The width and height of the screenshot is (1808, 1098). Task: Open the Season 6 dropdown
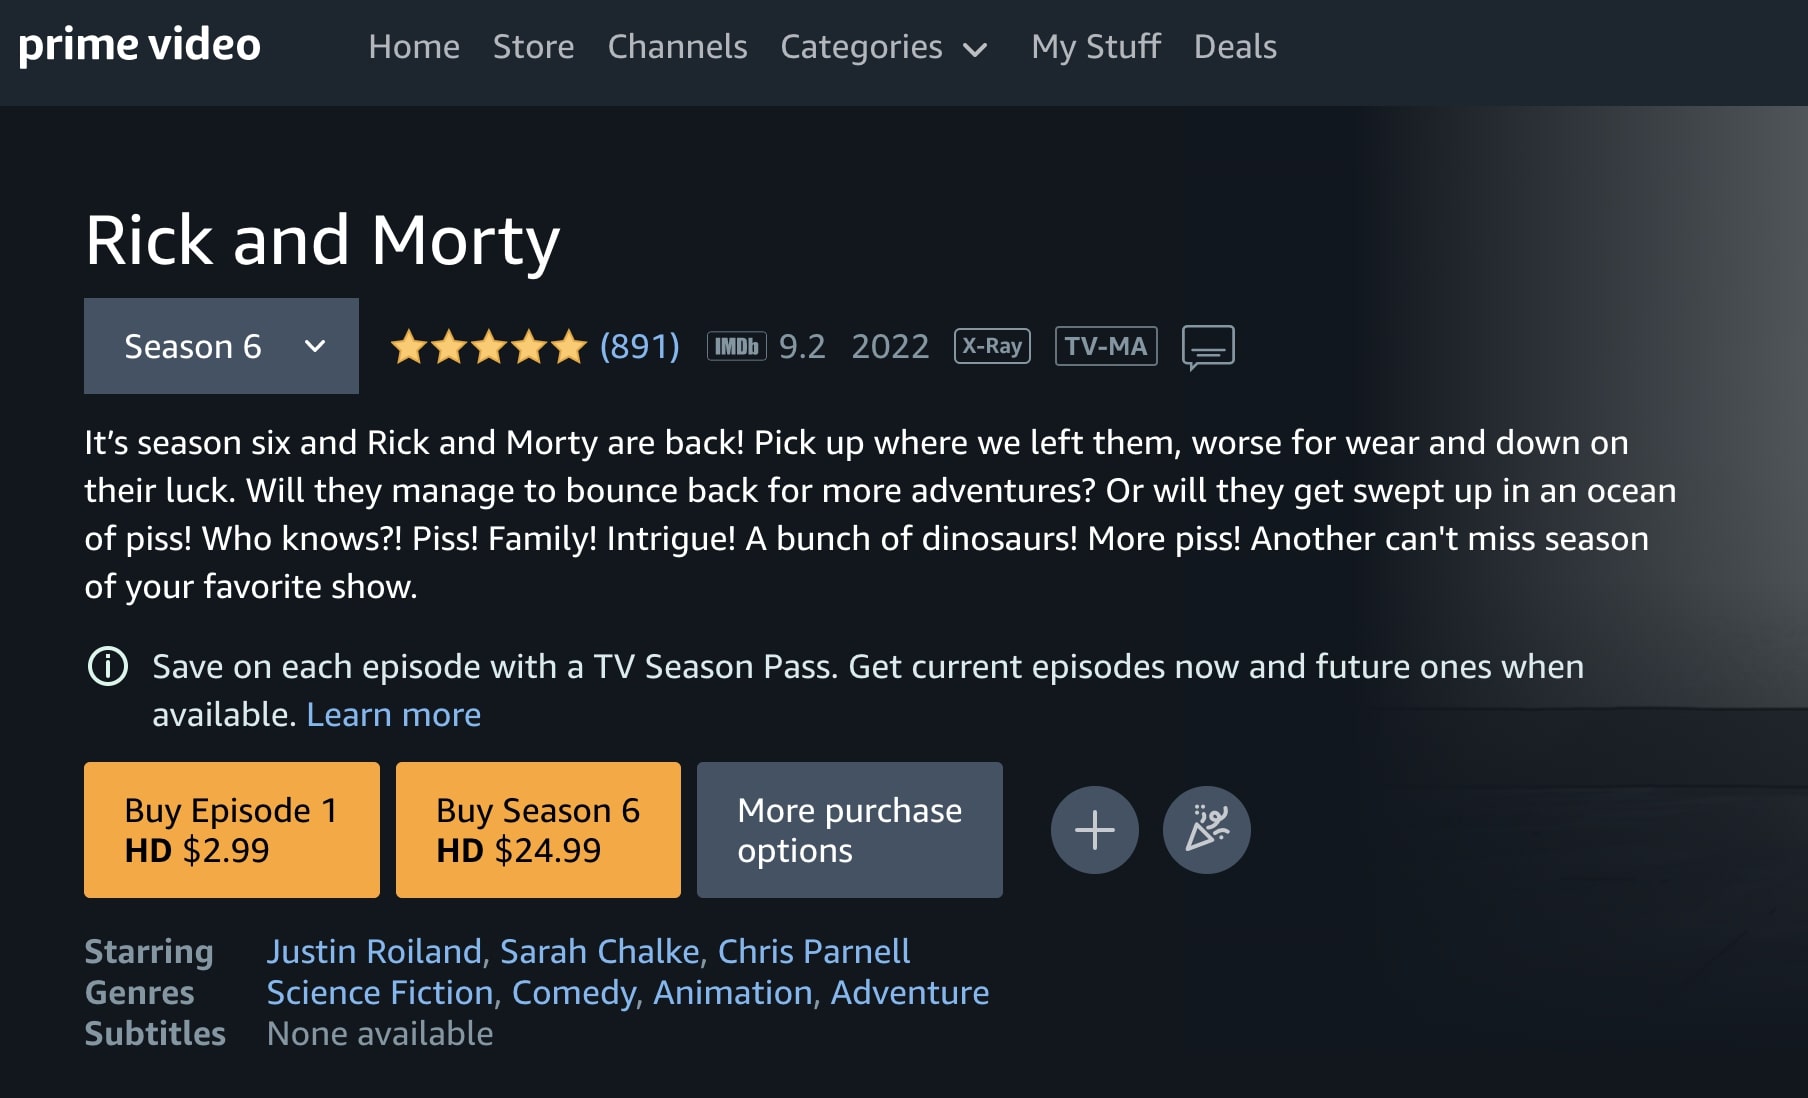pos(221,346)
